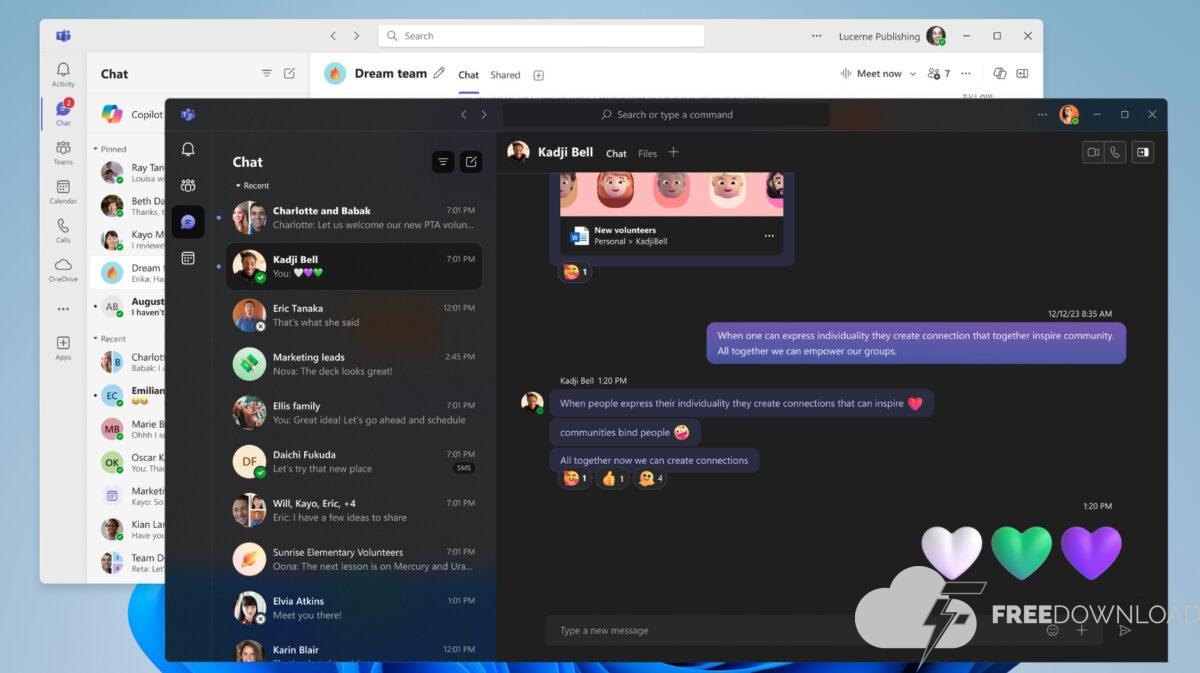Switch to the Files tab
The height and width of the screenshot is (673, 1200).
647,154
